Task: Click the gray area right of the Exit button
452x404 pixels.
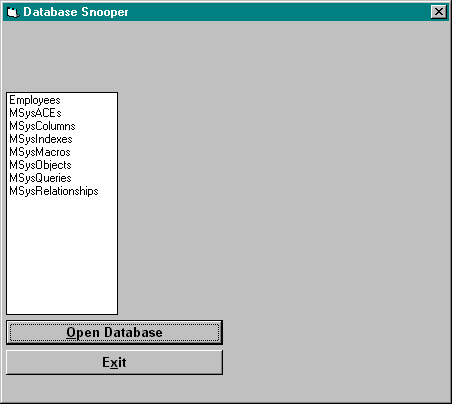Action: [336, 362]
